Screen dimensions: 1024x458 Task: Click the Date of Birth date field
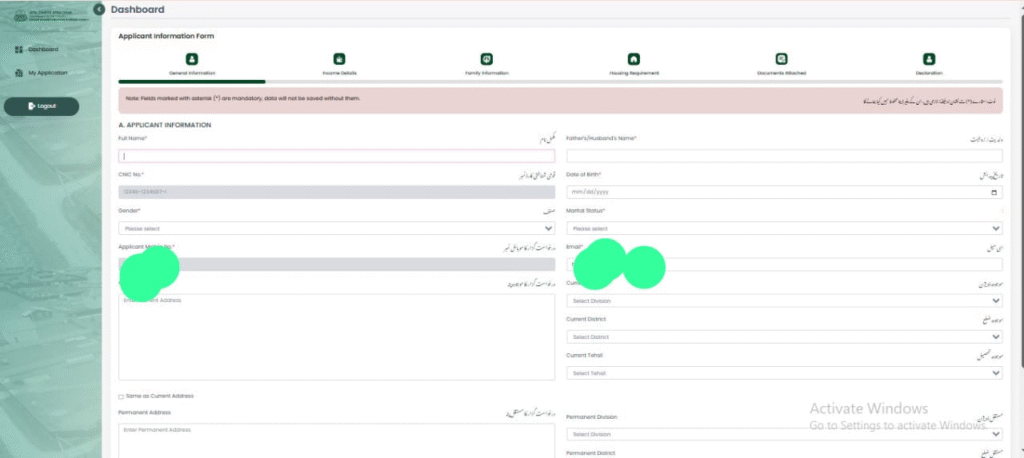point(784,192)
